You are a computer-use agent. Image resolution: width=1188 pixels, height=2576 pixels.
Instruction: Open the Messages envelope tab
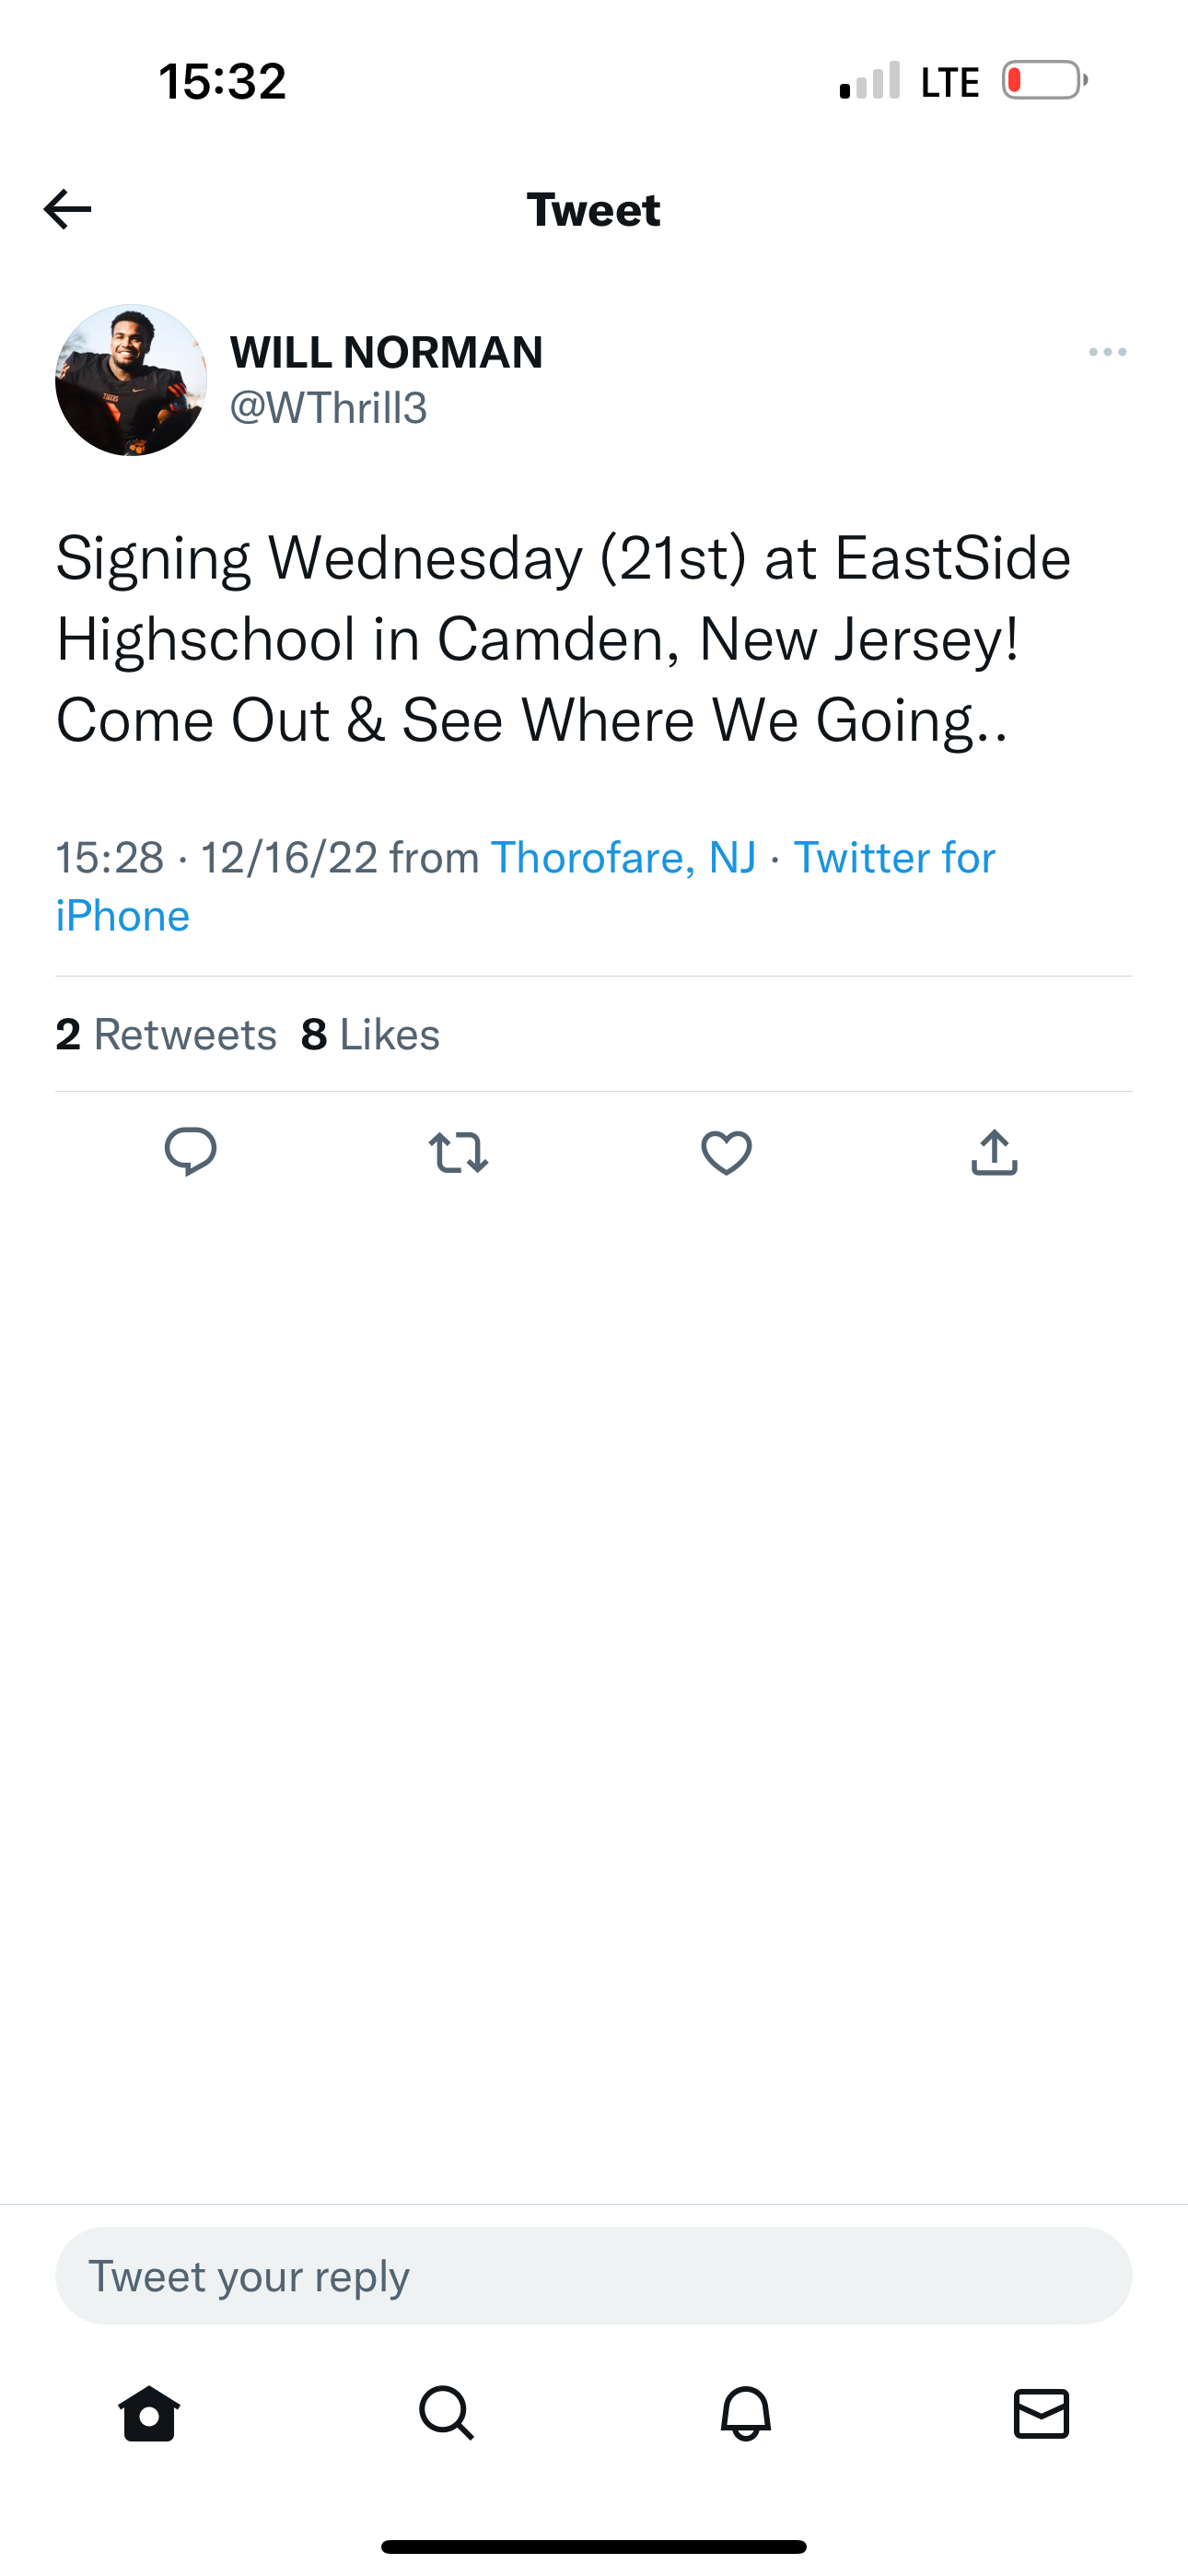(1041, 2414)
